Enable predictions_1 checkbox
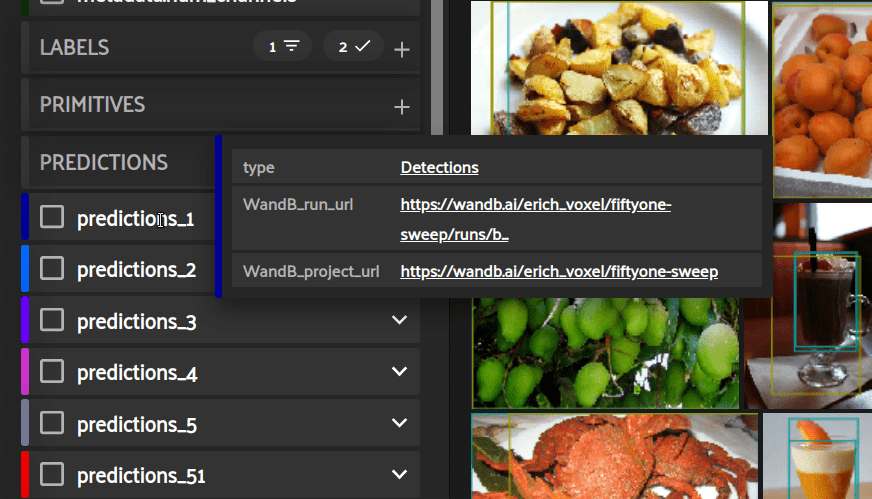The height and width of the screenshot is (499, 872). pyautogui.click(x=52, y=217)
